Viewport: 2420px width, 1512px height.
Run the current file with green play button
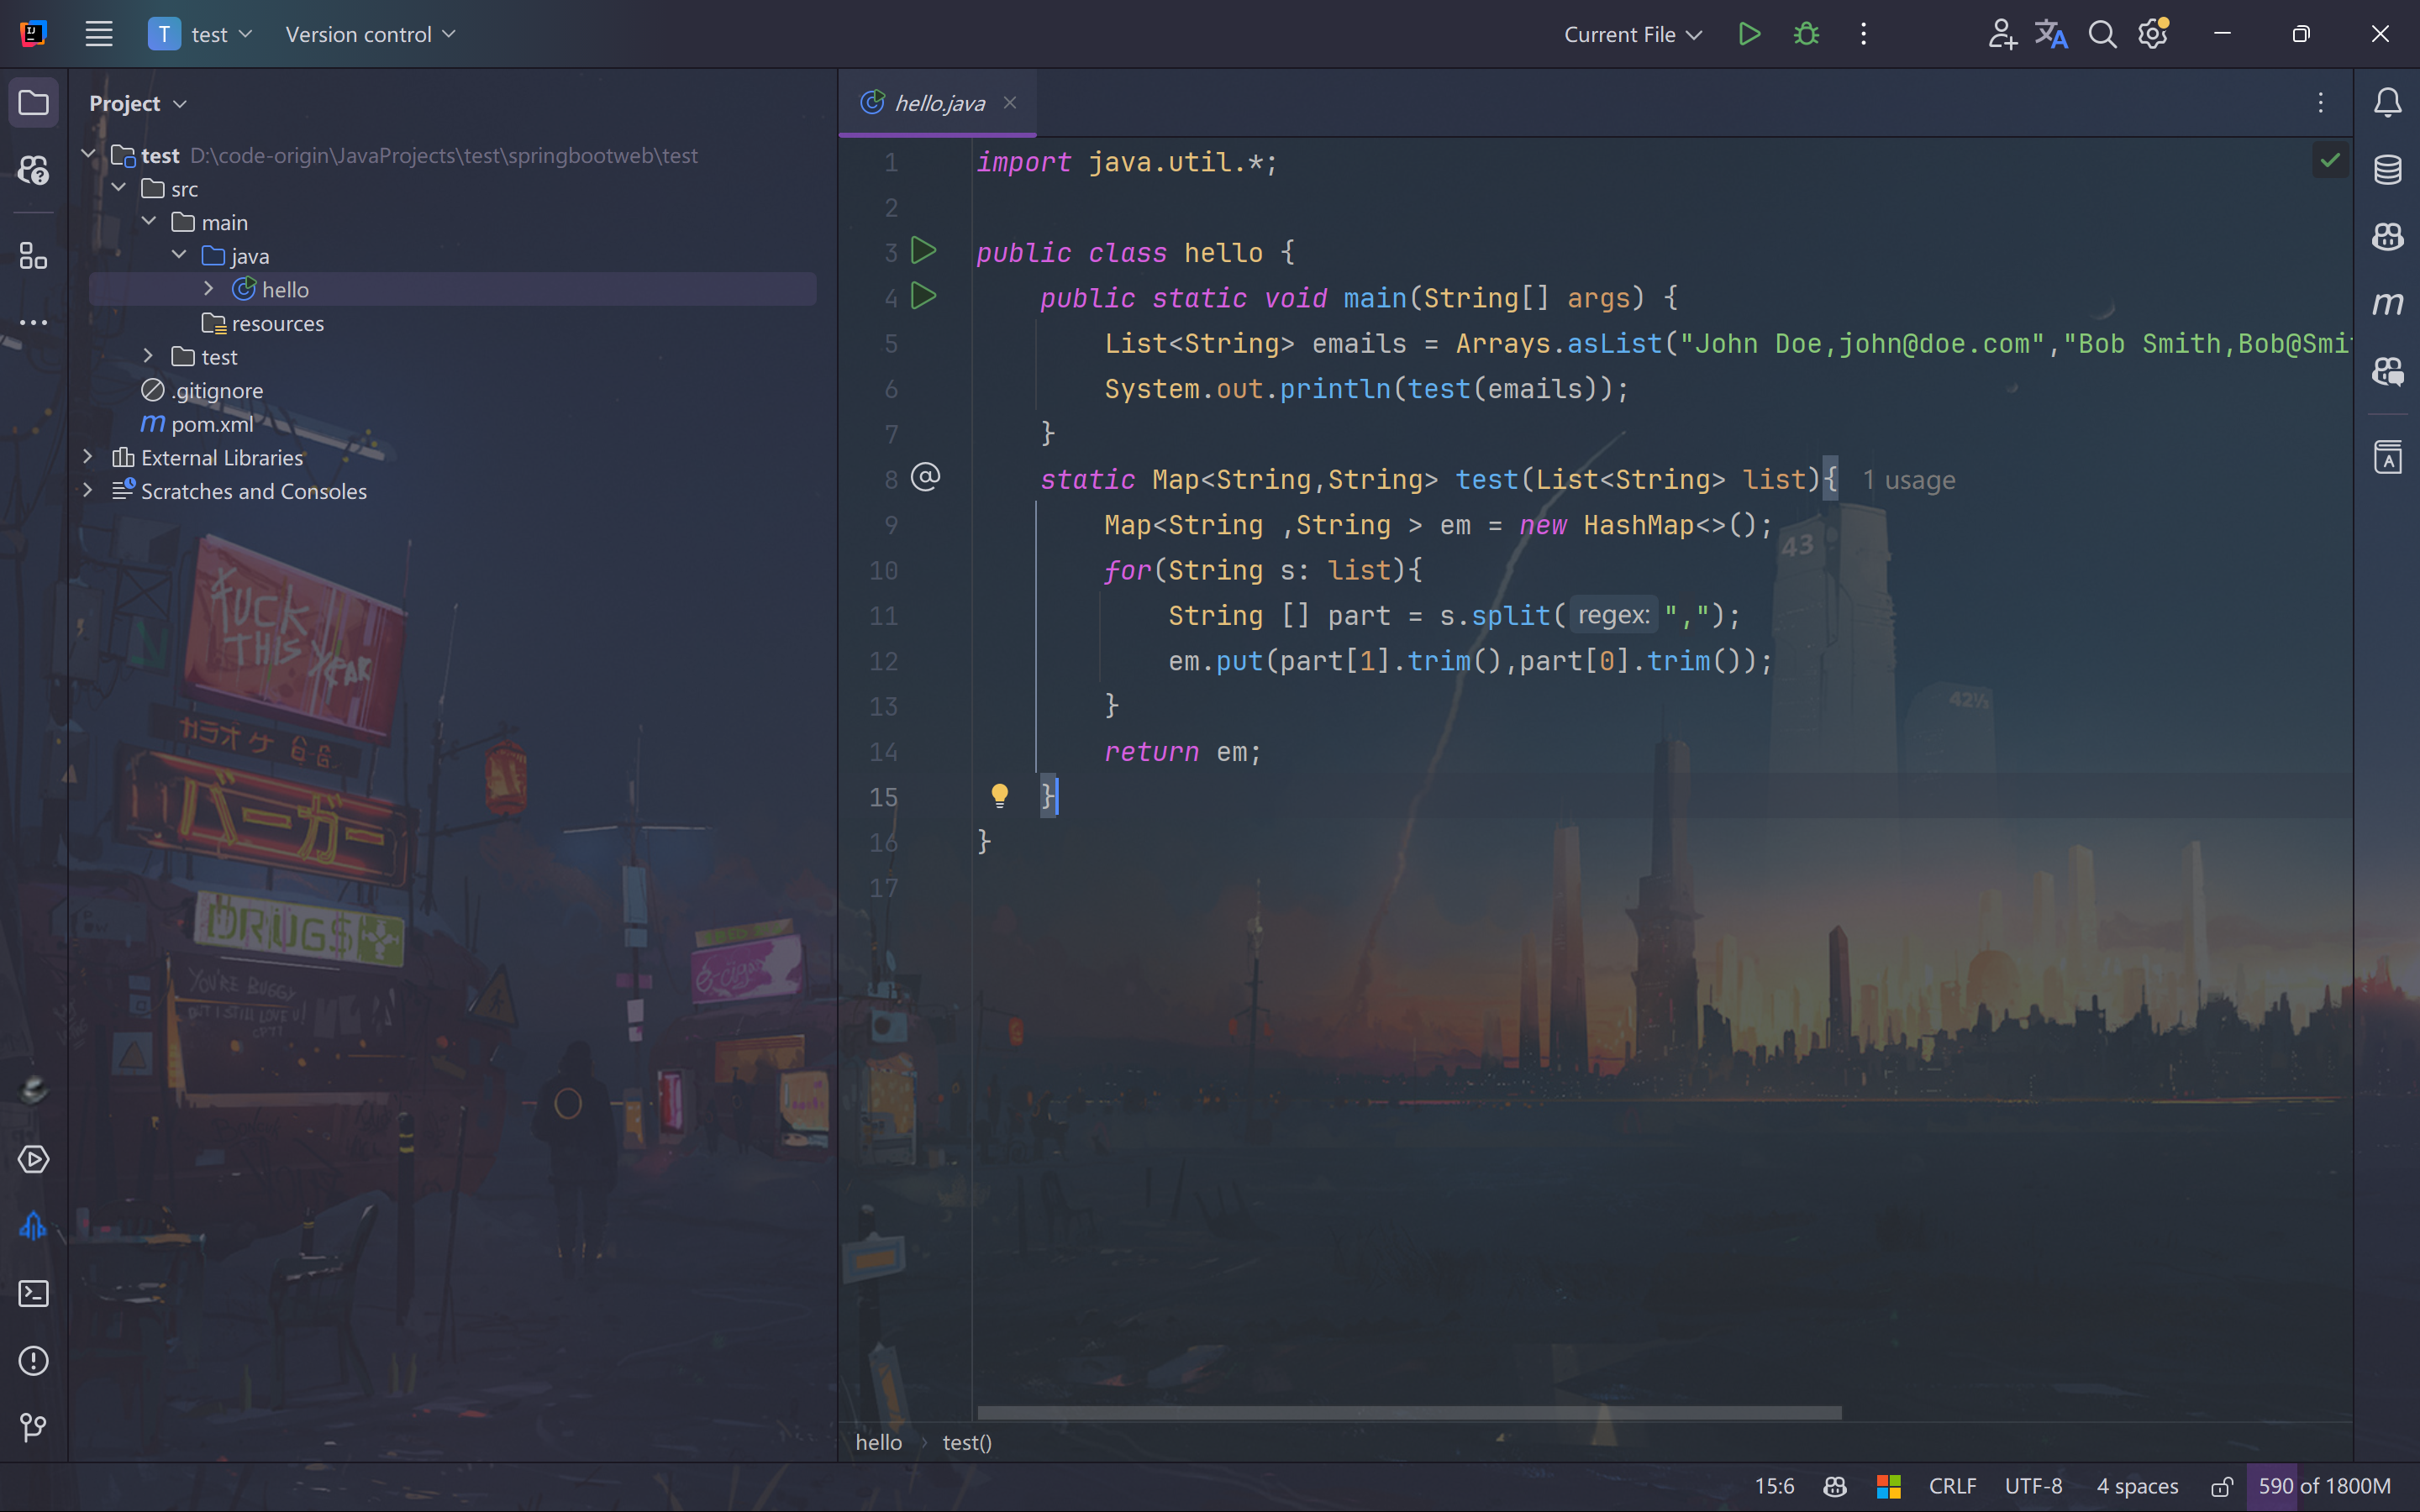(x=1749, y=34)
